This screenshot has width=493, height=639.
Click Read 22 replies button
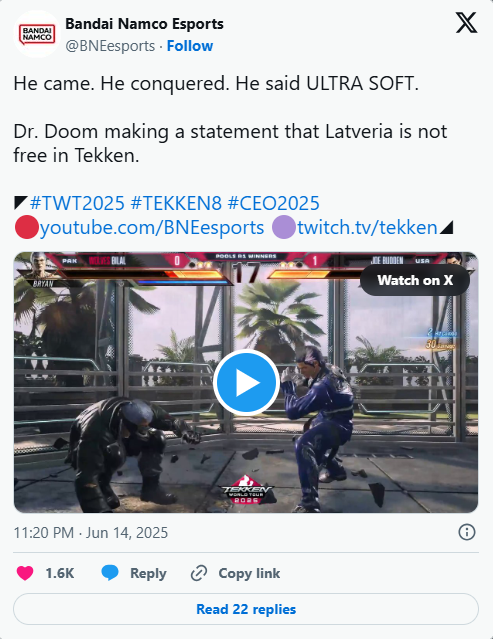(246, 609)
